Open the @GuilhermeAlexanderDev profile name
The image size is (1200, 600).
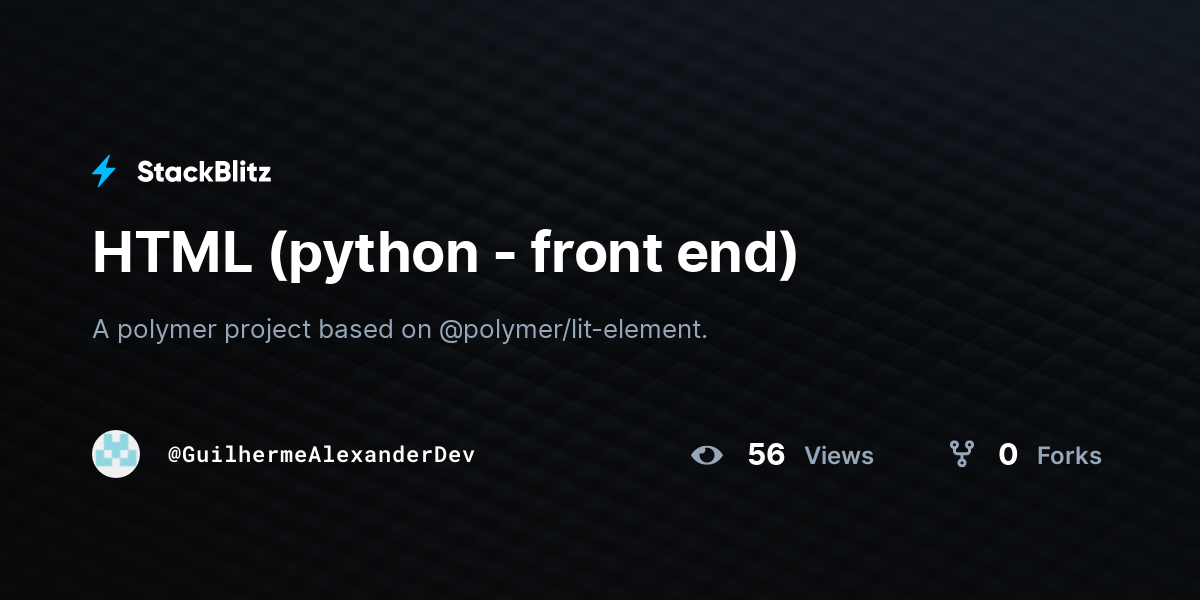tap(321, 455)
